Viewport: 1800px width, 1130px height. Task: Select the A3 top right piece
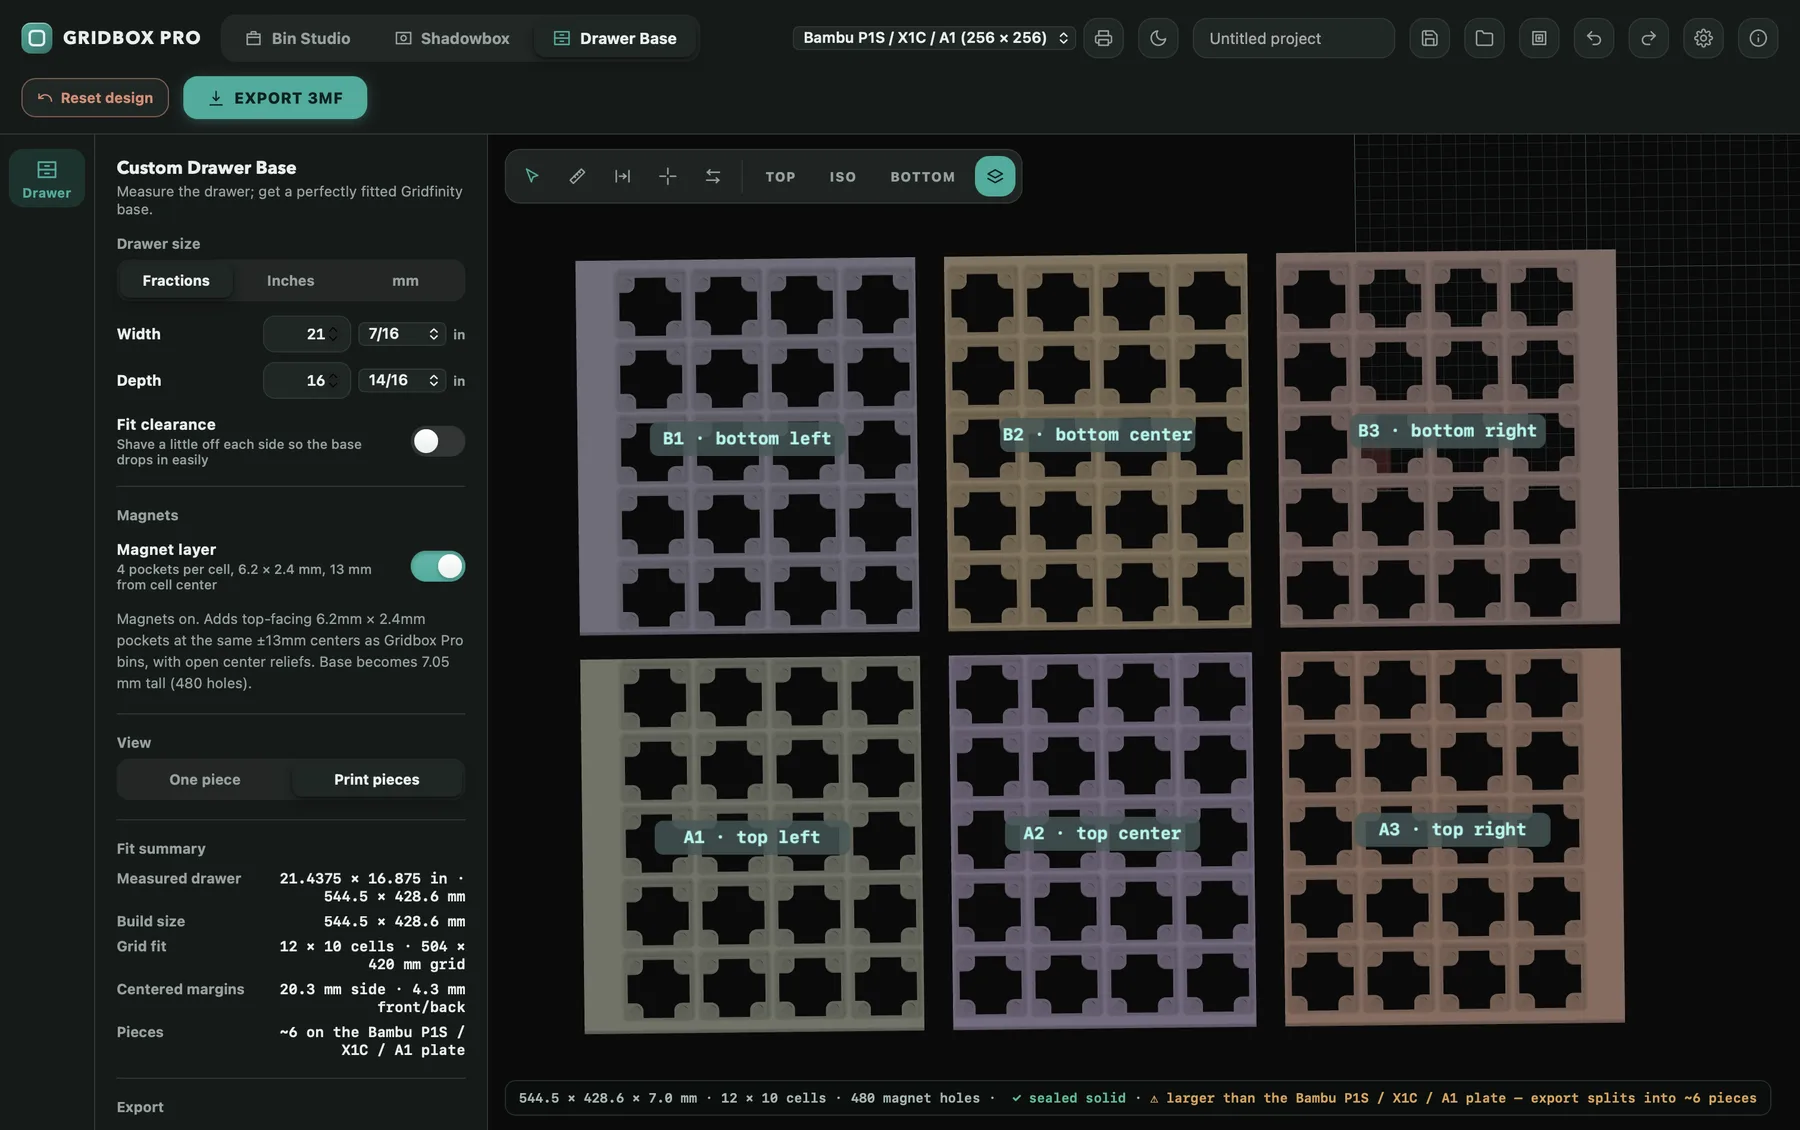tap(1452, 829)
